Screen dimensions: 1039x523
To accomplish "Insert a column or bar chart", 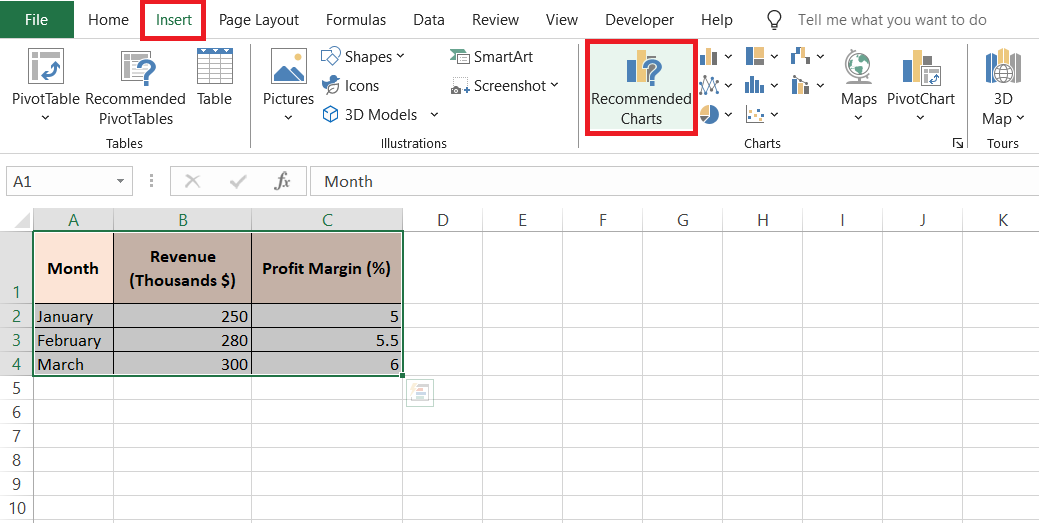I will pos(710,56).
